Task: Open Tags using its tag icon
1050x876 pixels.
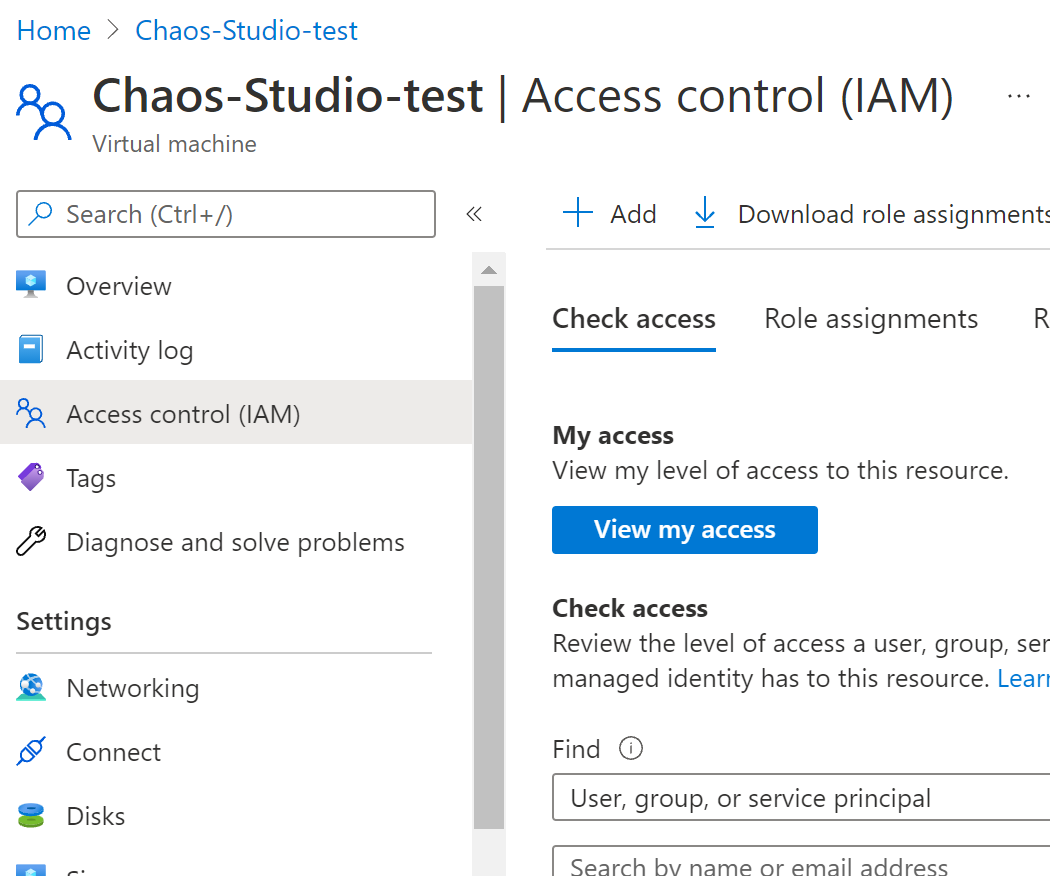Action: click(x=33, y=478)
